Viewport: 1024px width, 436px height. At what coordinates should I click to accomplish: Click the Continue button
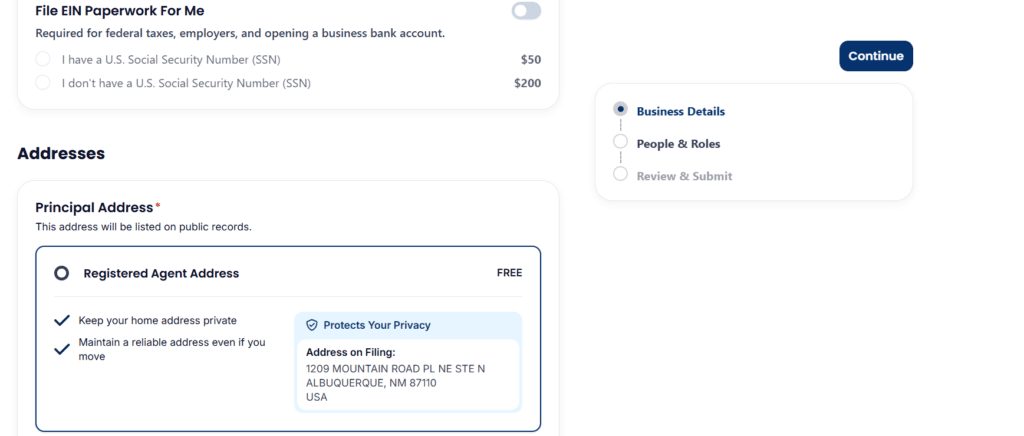(876, 56)
